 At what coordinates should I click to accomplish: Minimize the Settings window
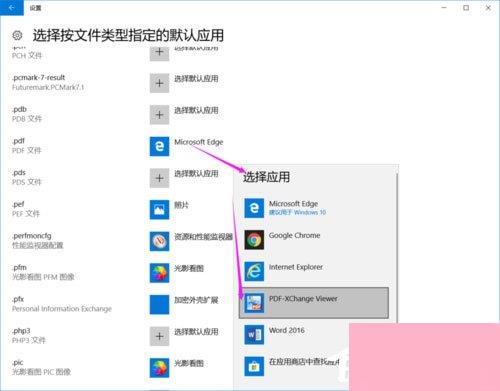pyautogui.click(x=444, y=8)
